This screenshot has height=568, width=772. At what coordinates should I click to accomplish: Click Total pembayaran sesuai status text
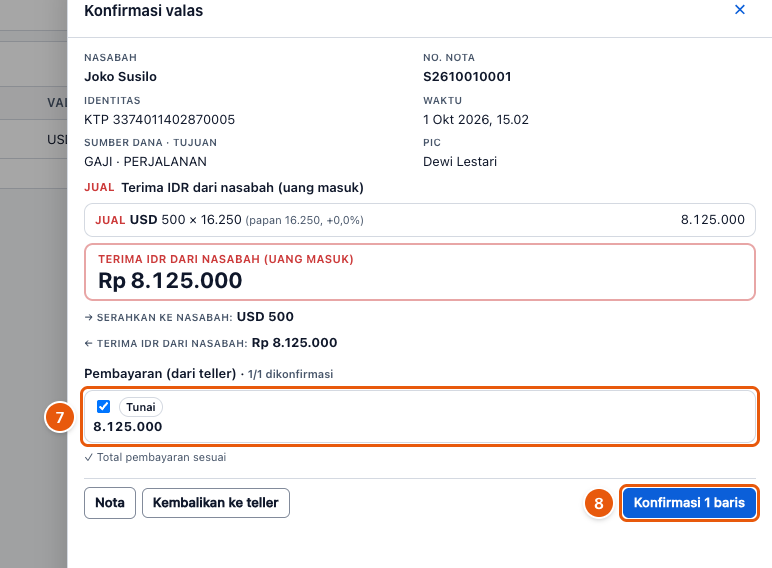click(156, 457)
